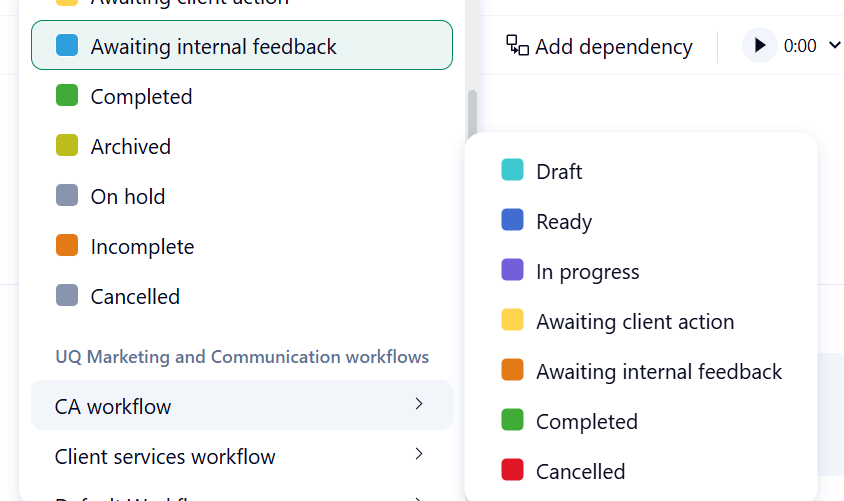Image resolution: width=844 pixels, height=501 pixels.
Task: Select Cancelled in the left status list
Action: pos(135,296)
